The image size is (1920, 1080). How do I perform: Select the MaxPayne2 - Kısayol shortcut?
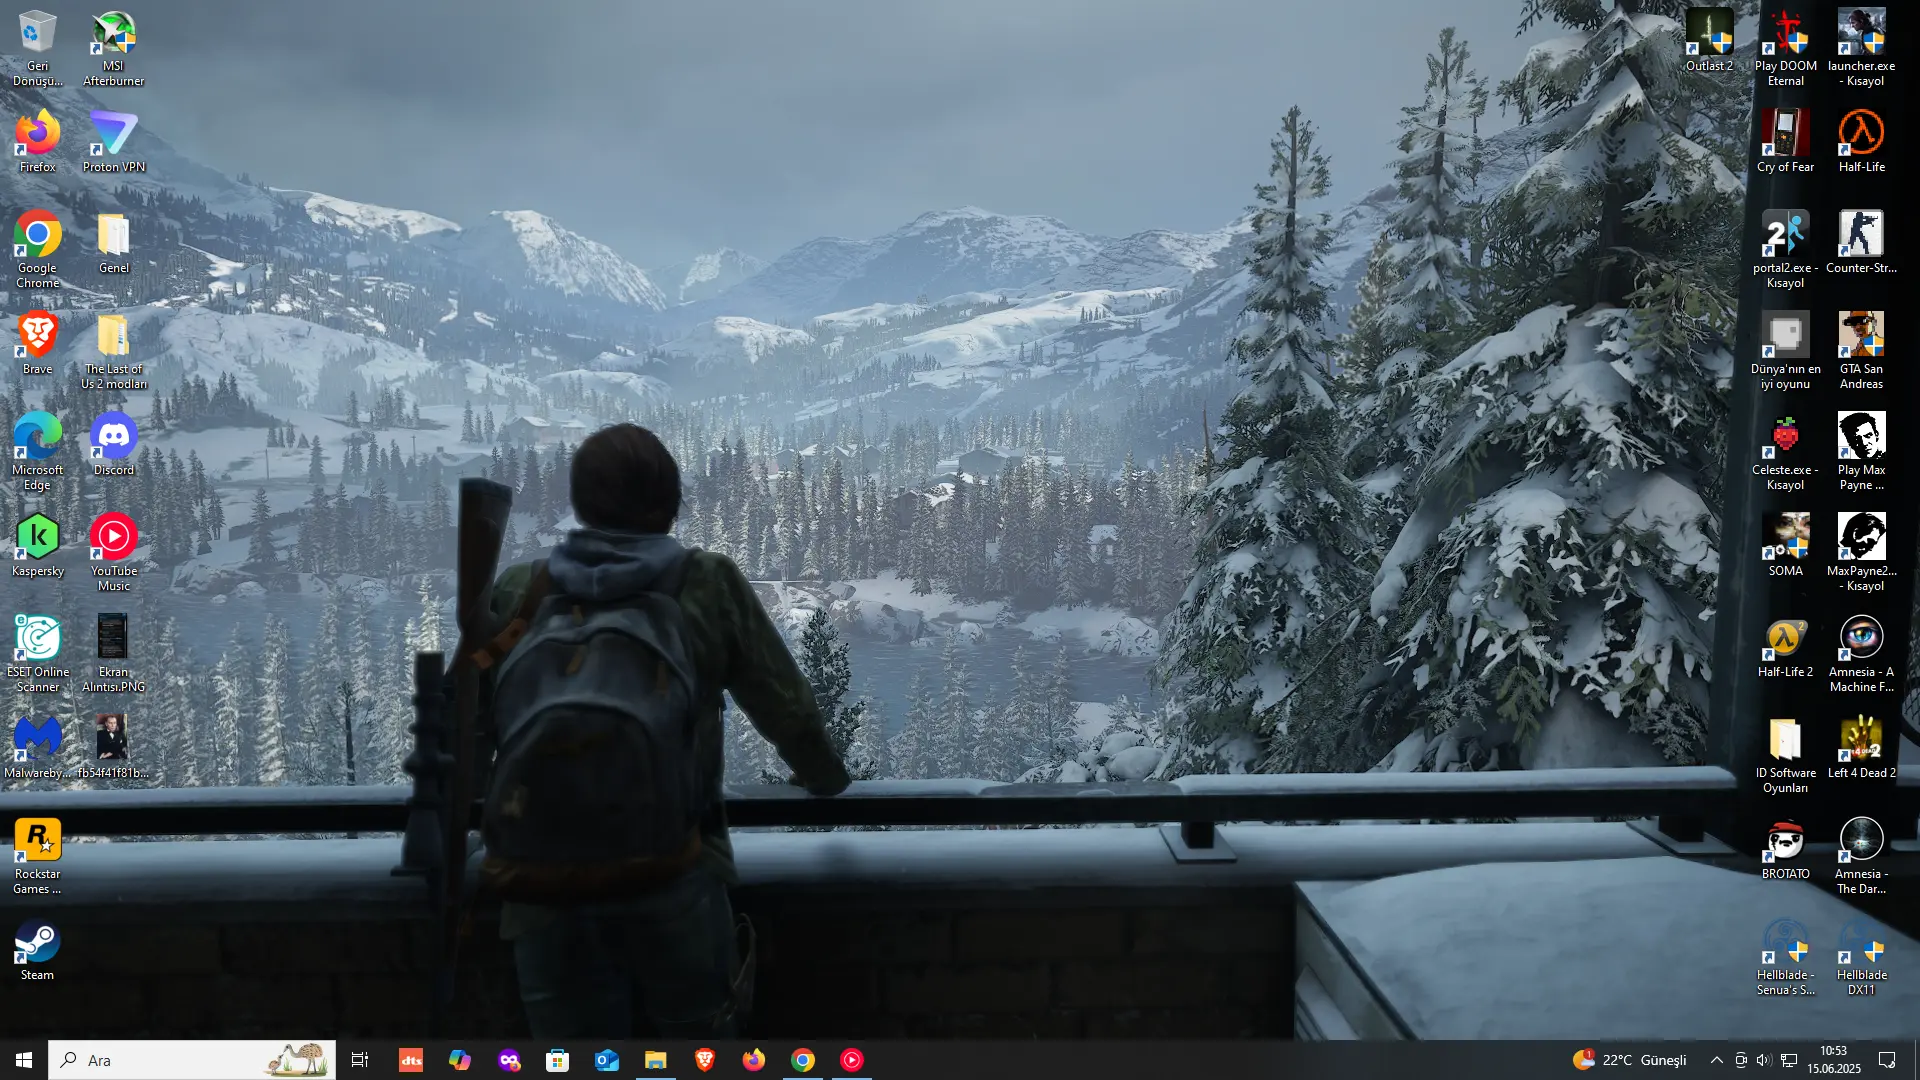[1861, 552]
